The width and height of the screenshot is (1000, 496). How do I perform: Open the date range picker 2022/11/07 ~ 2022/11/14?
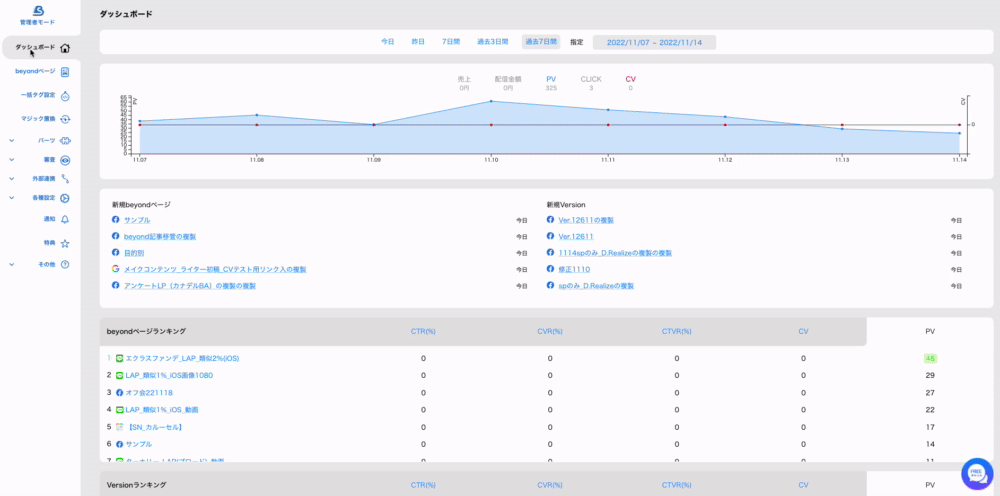(x=654, y=42)
